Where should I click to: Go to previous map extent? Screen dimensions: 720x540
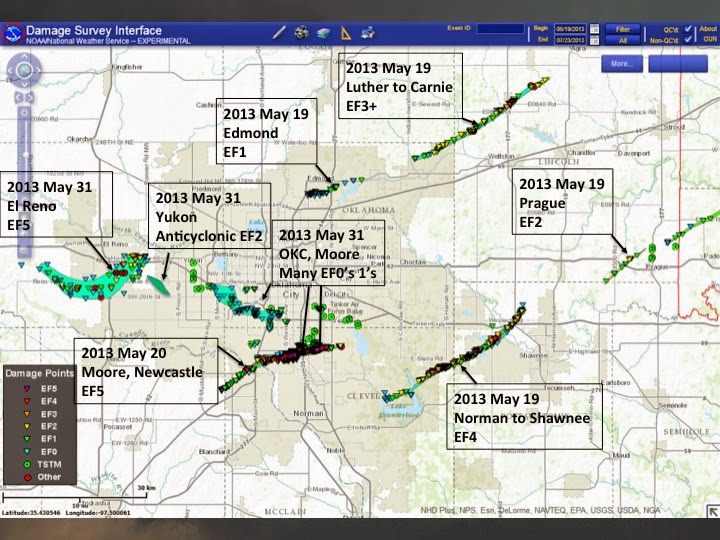18,97
